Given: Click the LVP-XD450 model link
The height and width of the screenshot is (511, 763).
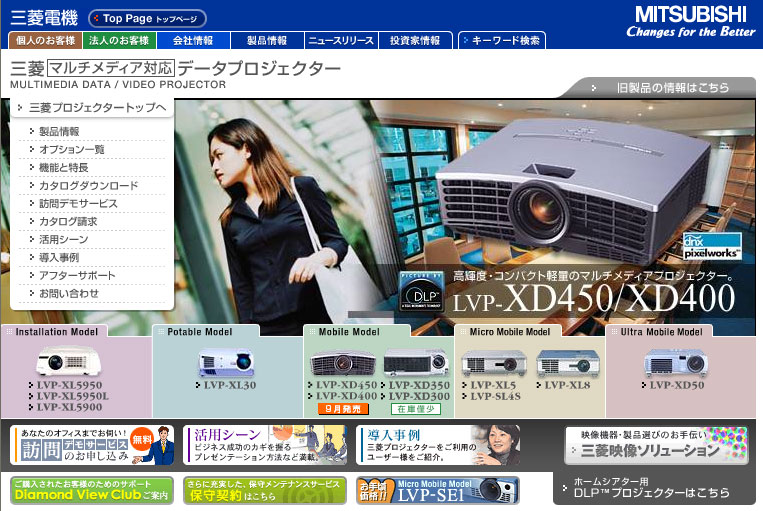Looking at the screenshot, I should pyautogui.click(x=346, y=385).
